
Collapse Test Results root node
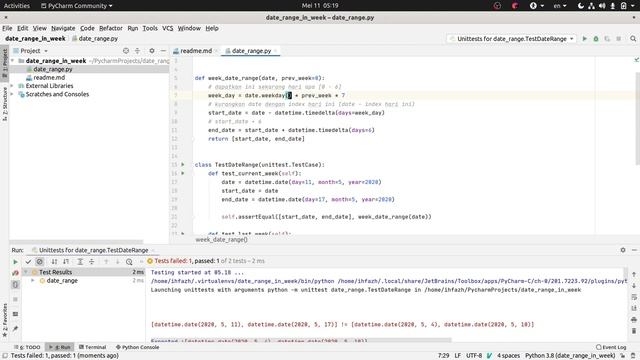(x=26, y=272)
